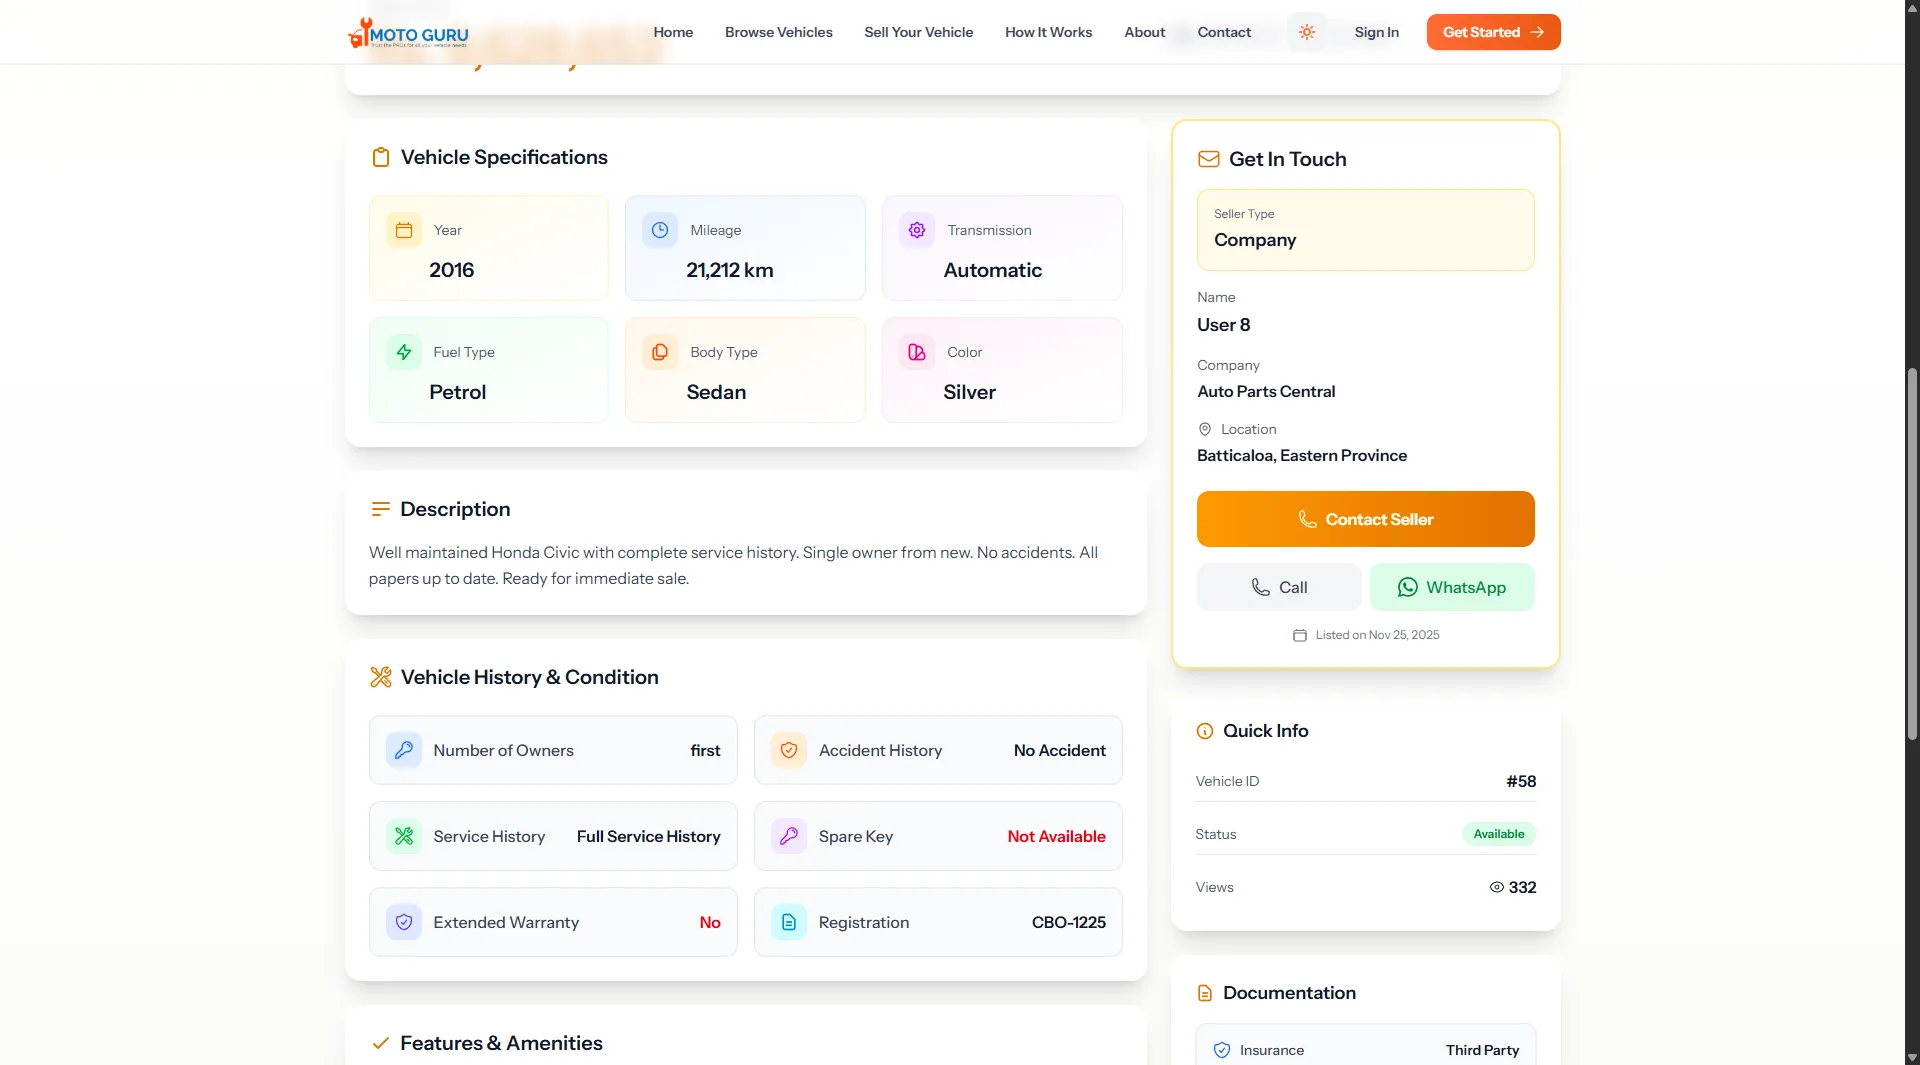The width and height of the screenshot is (1920, 1065).
Task: Click the Moto Guru logo
Action: coord(409,33)
